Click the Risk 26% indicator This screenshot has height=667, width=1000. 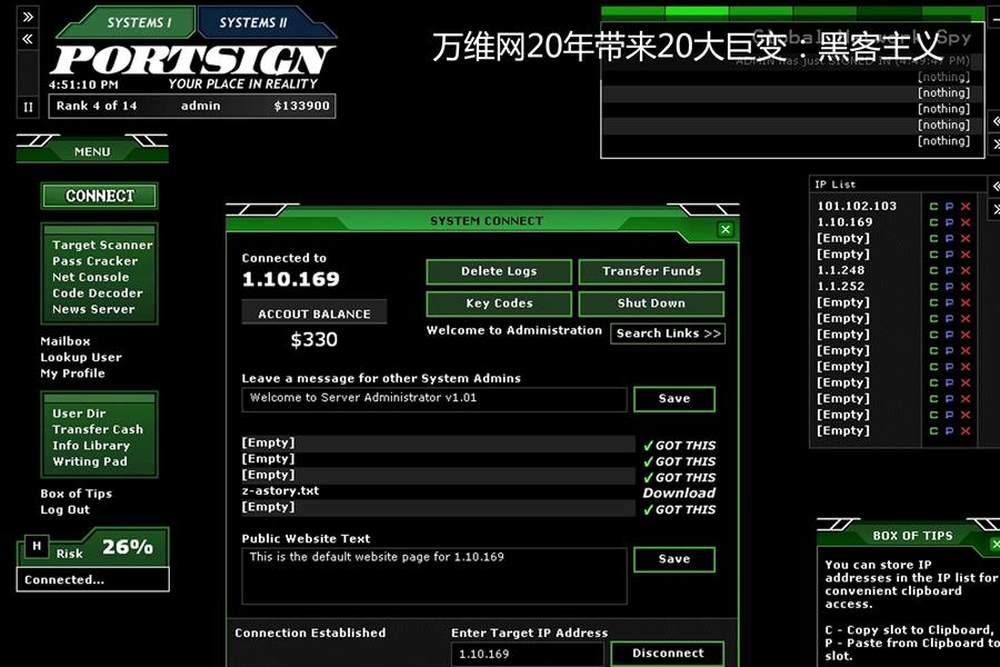coord(126,548)
